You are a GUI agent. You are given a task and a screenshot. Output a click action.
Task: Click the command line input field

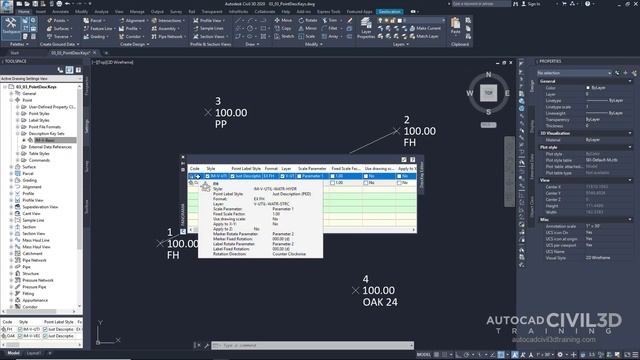313,345
